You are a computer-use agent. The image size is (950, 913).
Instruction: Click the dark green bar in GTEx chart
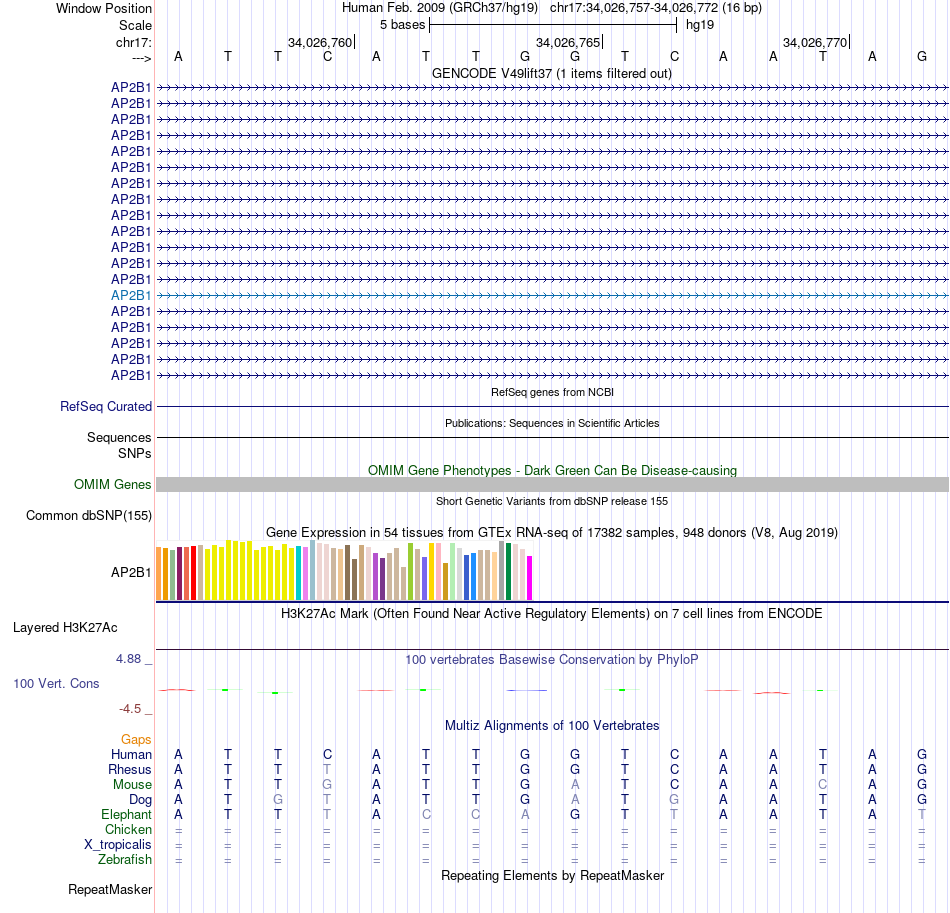click(509, 572)
